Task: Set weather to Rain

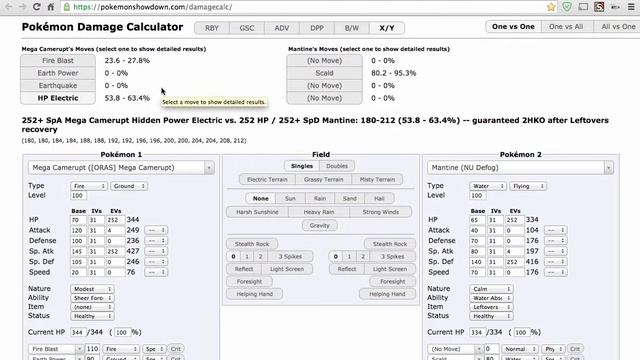Action: (320, 198)
